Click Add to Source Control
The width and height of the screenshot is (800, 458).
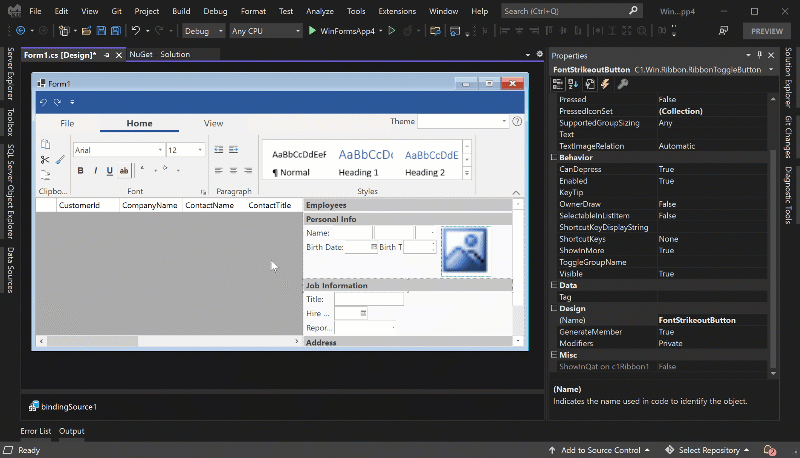599,450
